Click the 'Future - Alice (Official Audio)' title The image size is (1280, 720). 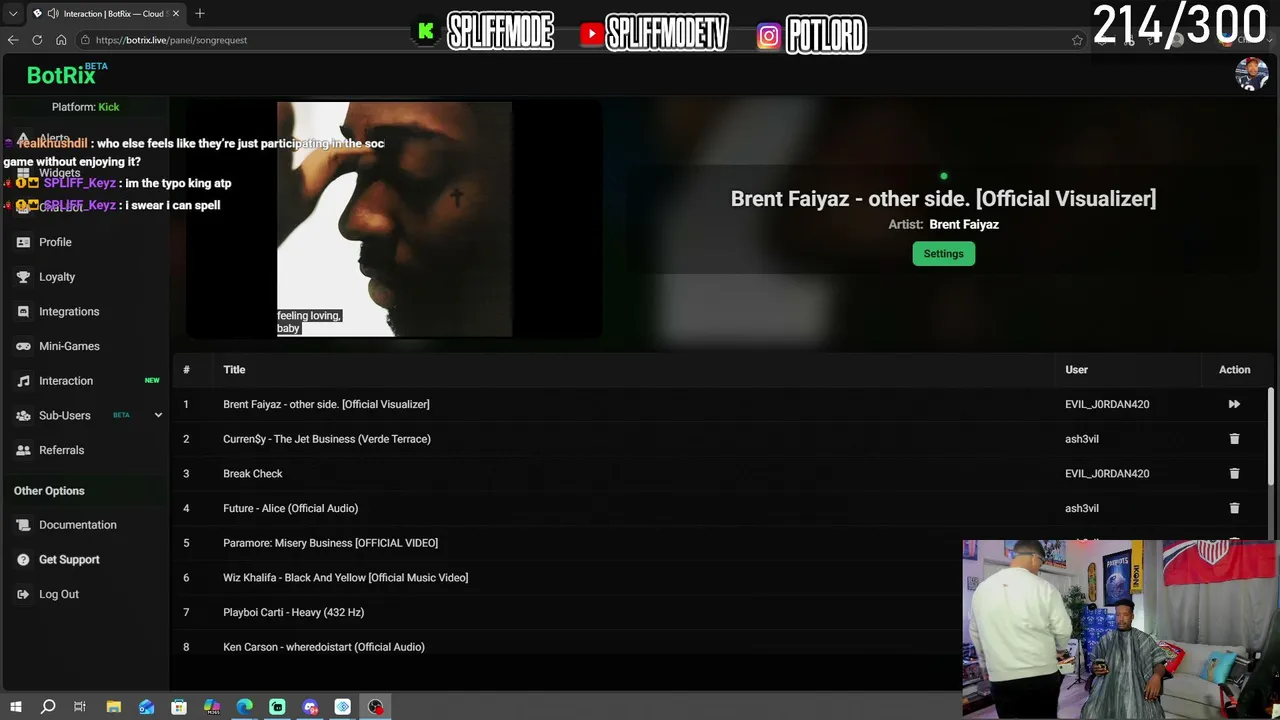pyautogui.click(x=290, y=508)
